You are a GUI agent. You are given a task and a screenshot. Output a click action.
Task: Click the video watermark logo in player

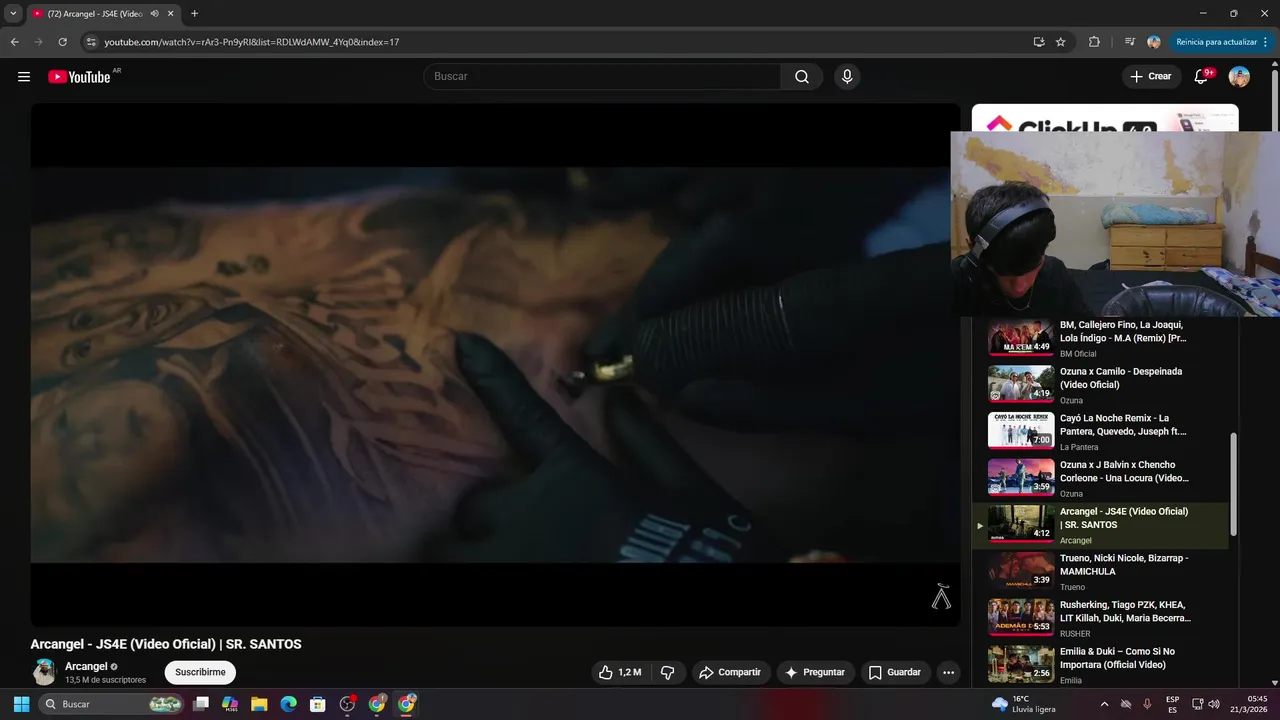coord(941,597)
